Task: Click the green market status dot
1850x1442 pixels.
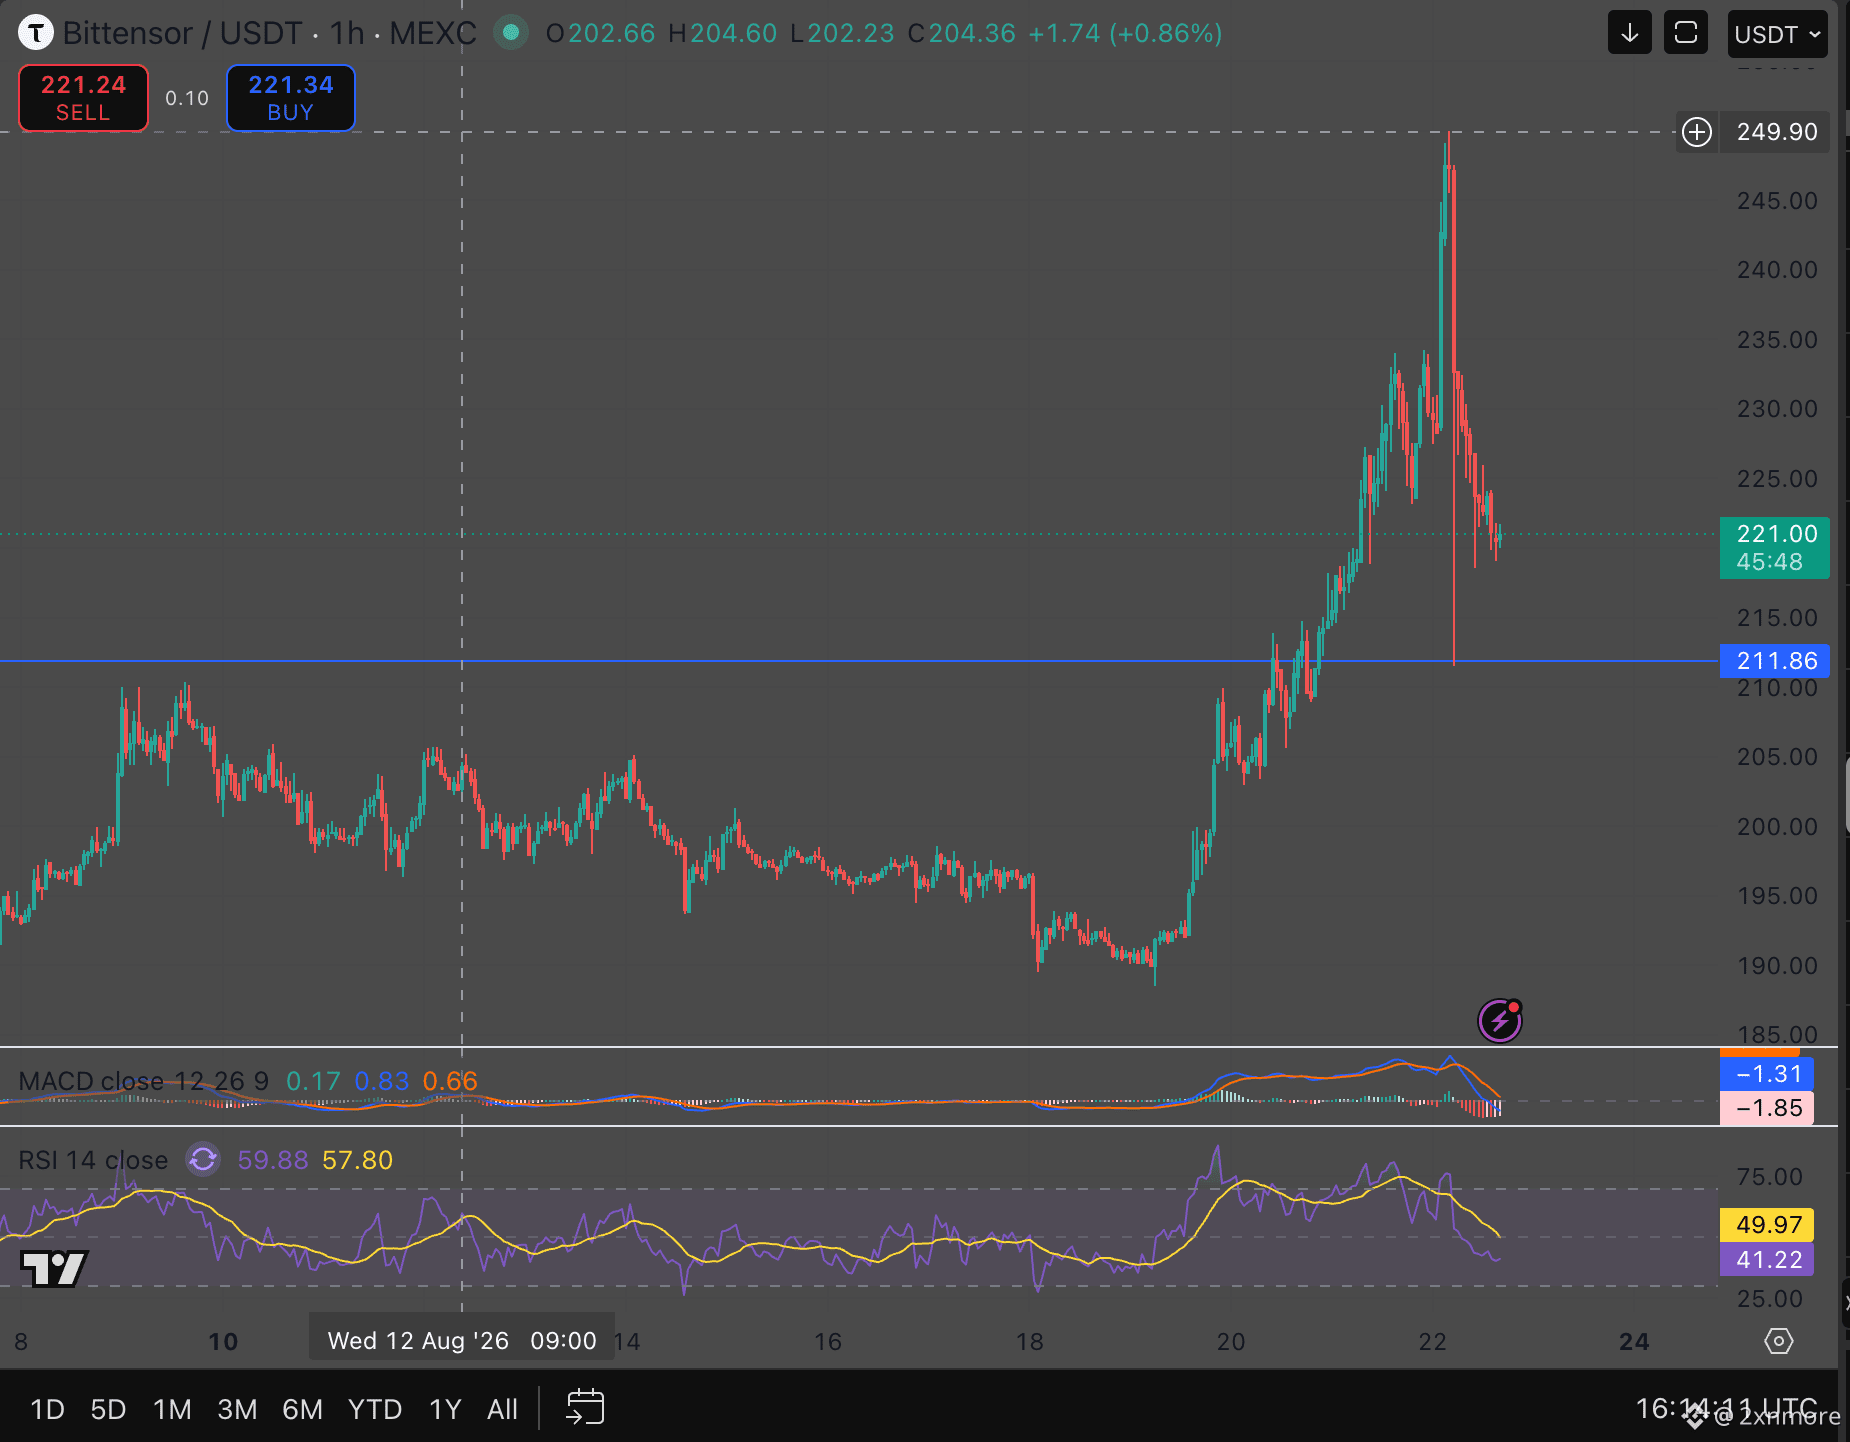Action: pyautogui.click(x=511, y=33)
